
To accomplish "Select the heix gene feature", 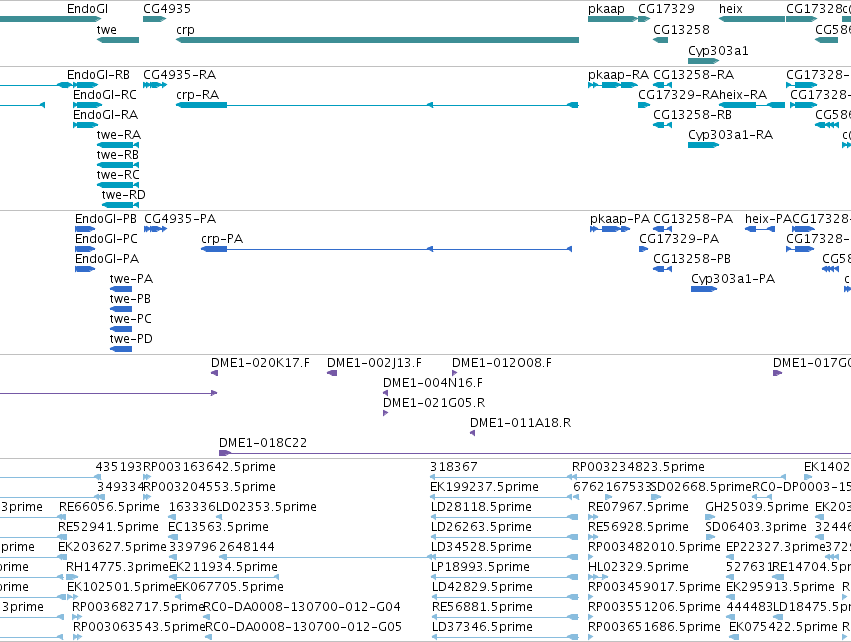I will (x=752, y=19).
